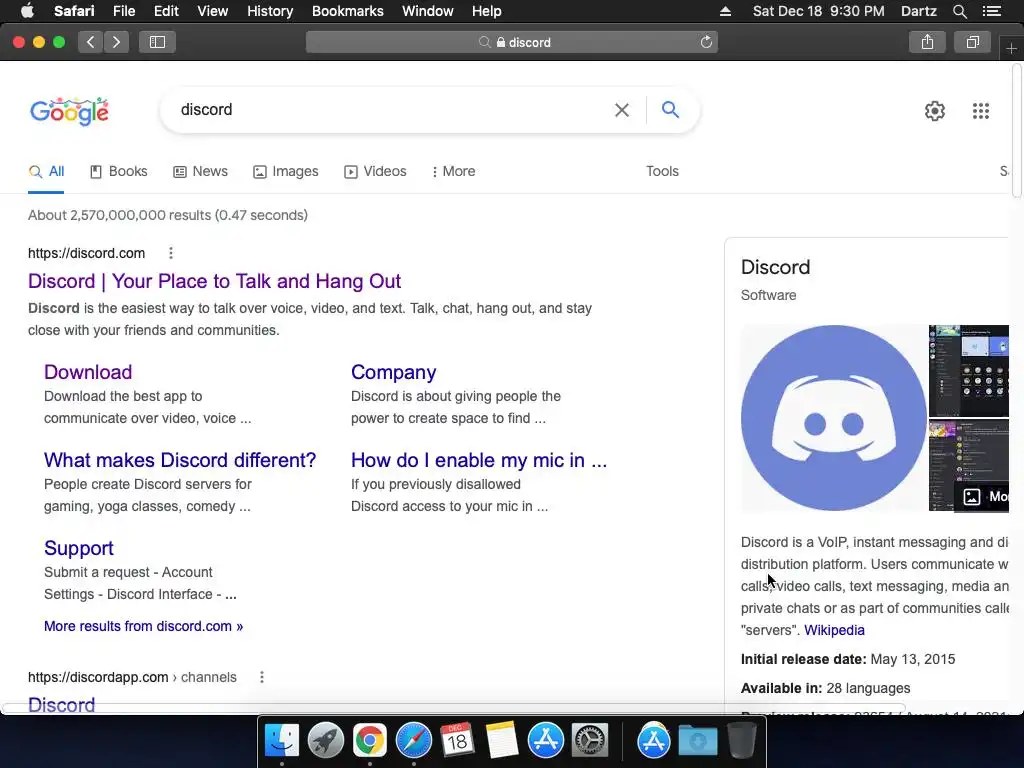The image size is (1024, 768).
Task: Open 'What makes Discord different?' link
Action: pos(180,460)
